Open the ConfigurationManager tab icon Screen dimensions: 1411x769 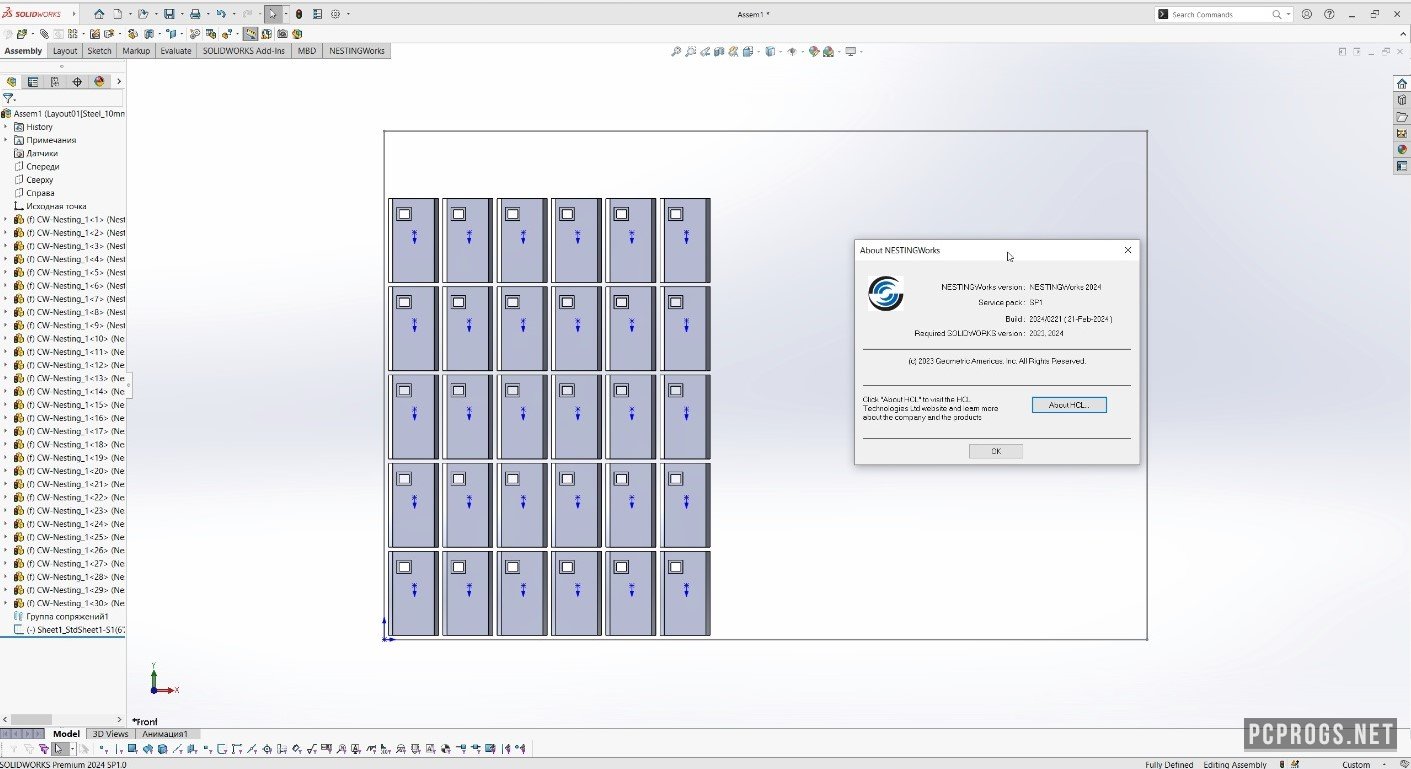pos(55,82)
